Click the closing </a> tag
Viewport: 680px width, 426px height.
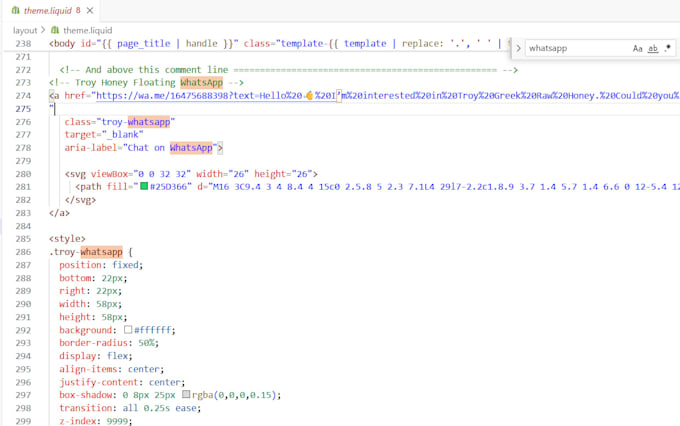(x=59, y=213)
